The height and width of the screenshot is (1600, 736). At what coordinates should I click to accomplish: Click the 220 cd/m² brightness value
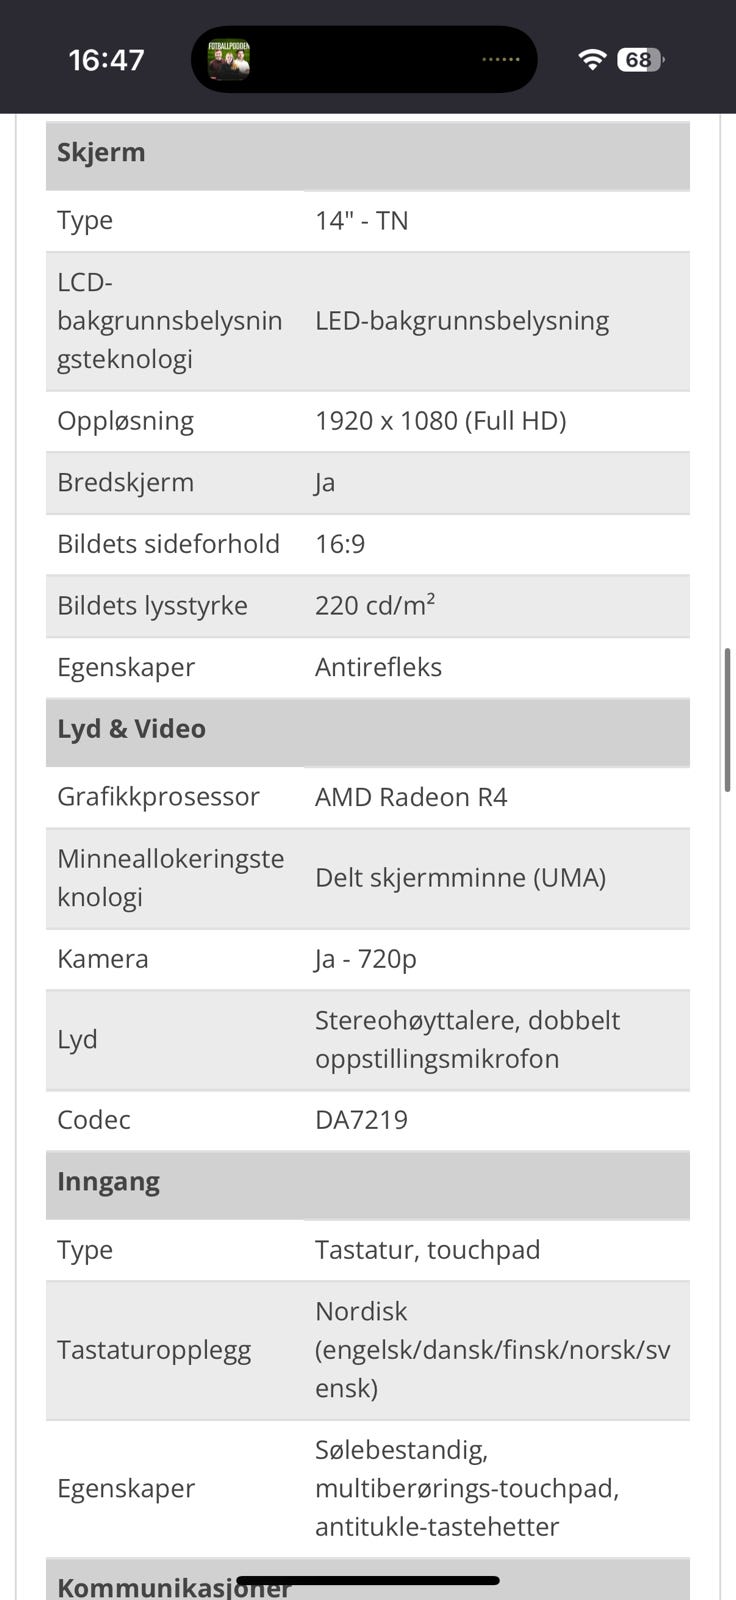coord(374,606)
